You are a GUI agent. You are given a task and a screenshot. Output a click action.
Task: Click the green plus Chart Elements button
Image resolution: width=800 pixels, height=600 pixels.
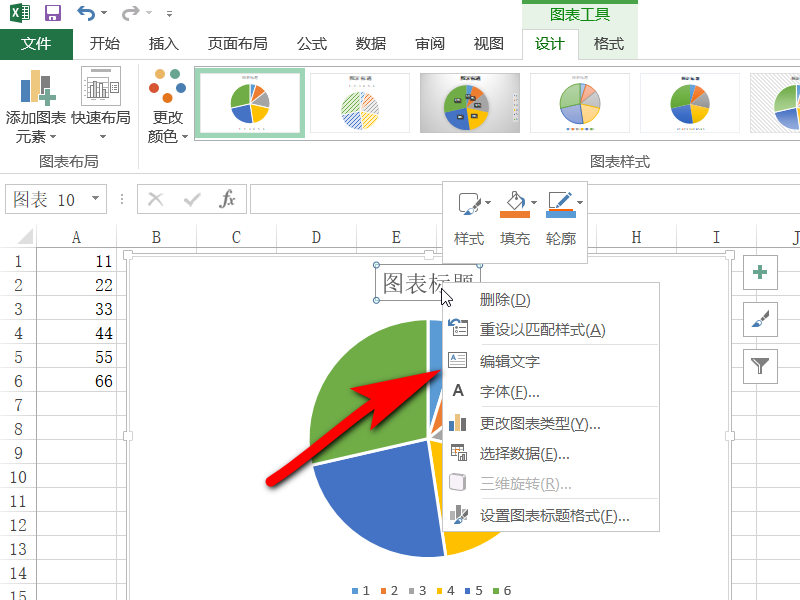(x=760, y=272)
